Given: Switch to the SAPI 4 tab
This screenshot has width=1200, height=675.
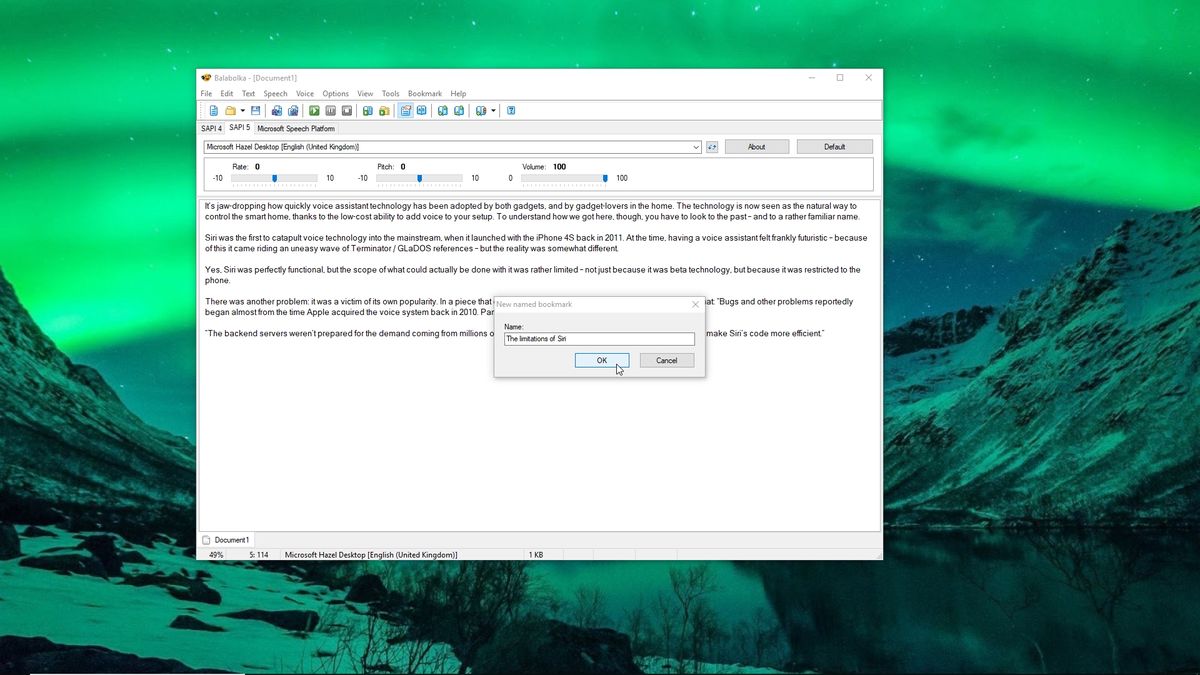Looking at the screenshot, I should [211, 128].
